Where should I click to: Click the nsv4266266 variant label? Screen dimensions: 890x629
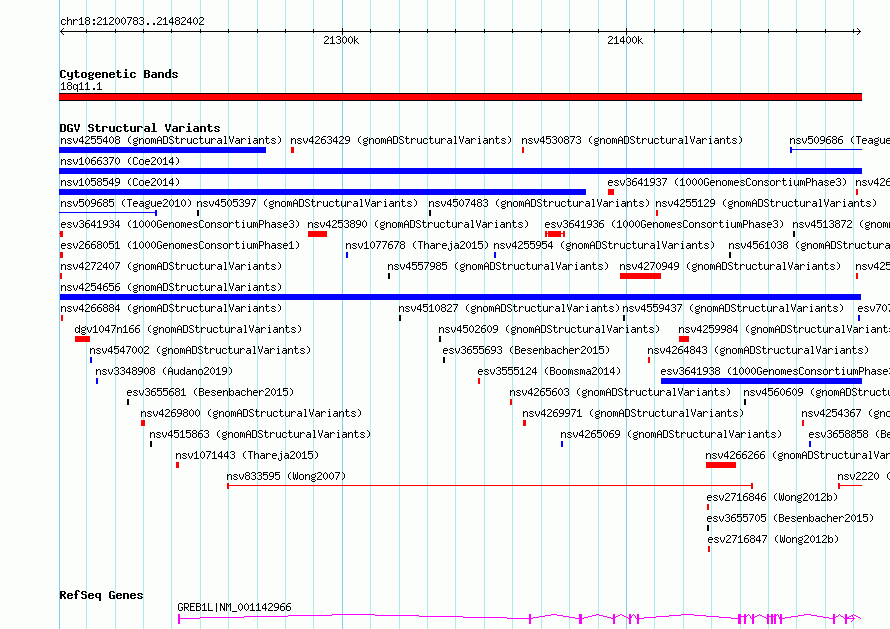(797, 455)
